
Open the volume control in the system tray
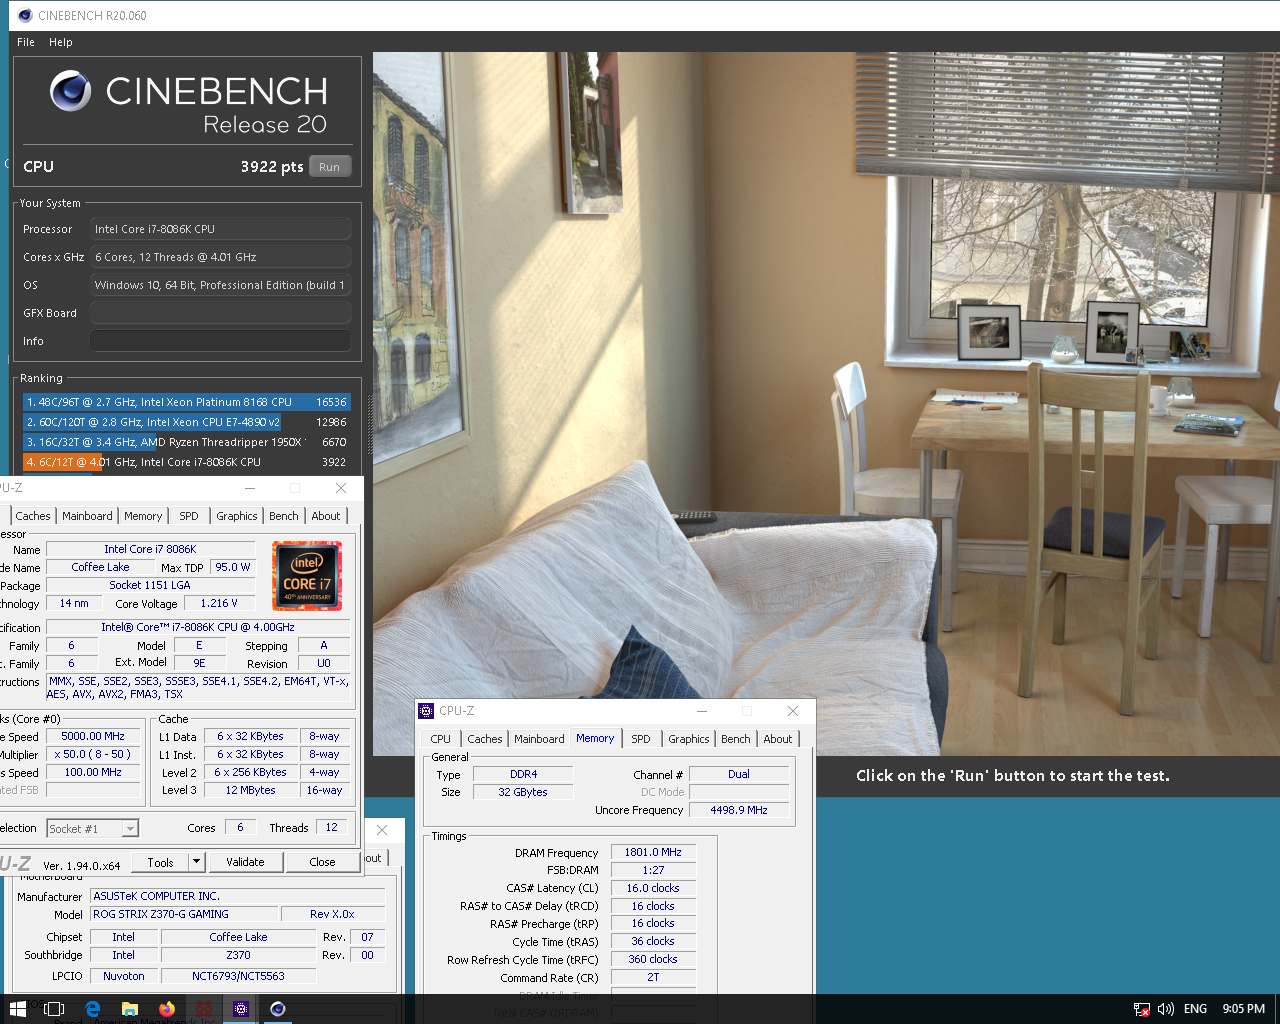click(1166, 1009)
